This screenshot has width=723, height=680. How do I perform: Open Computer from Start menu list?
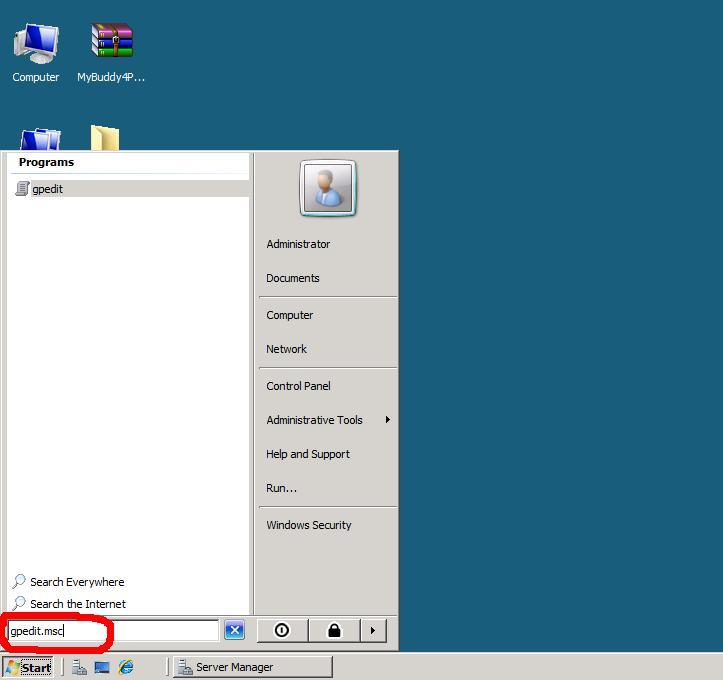point(290,315)
